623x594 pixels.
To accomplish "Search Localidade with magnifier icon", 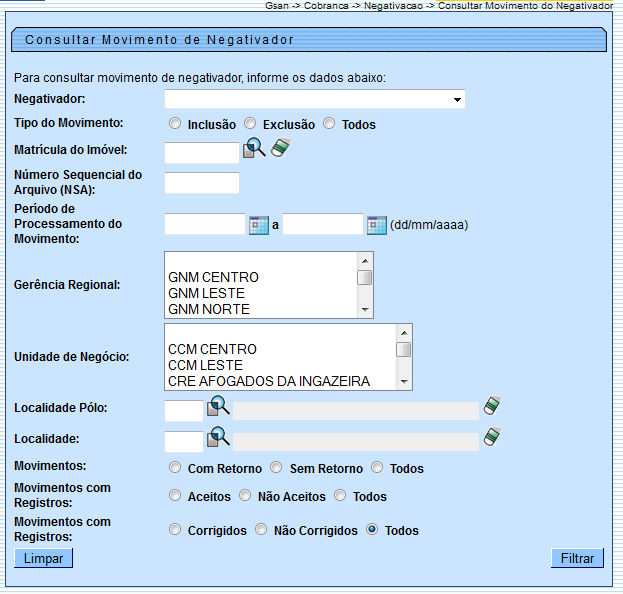I will [x=218, y=437].
